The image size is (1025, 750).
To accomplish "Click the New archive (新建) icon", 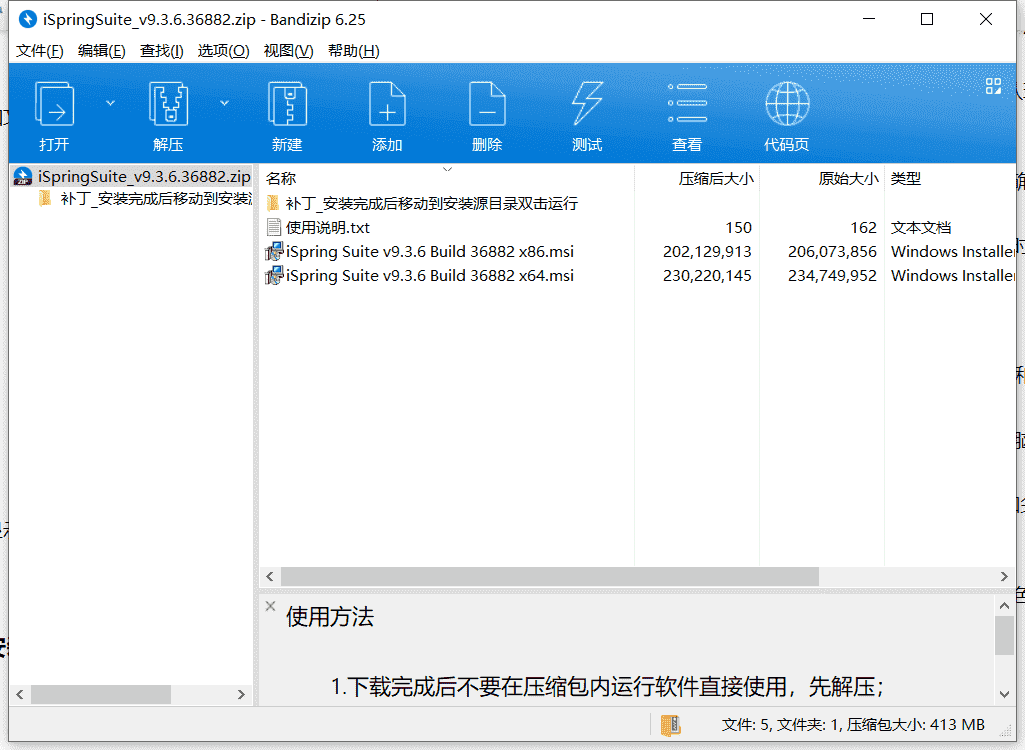I will (287, 103).
